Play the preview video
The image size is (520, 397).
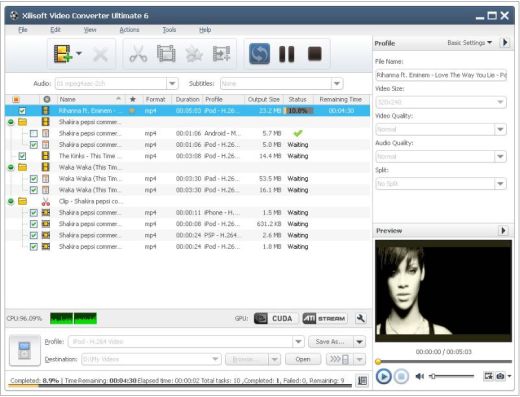click(x=383, y=377)
